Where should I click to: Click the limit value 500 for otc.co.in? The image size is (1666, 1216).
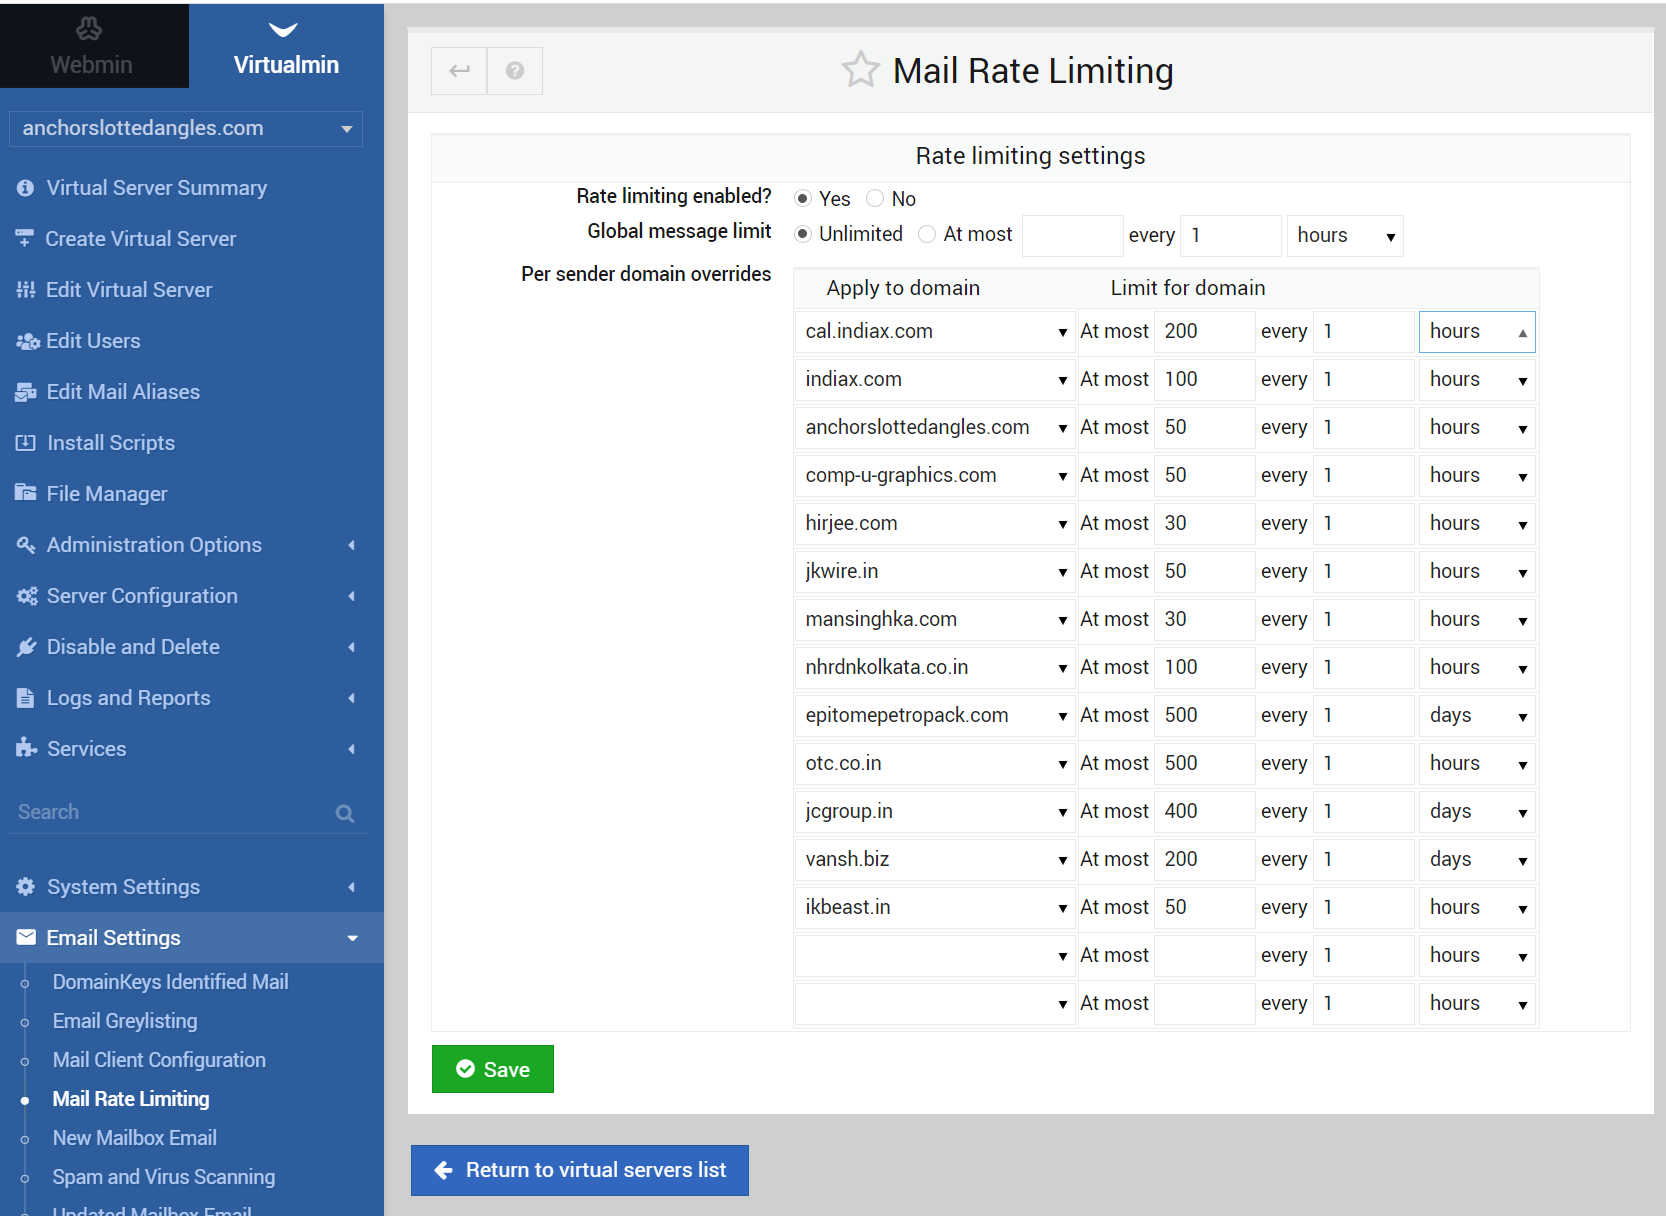click(x=1204, y=764)
